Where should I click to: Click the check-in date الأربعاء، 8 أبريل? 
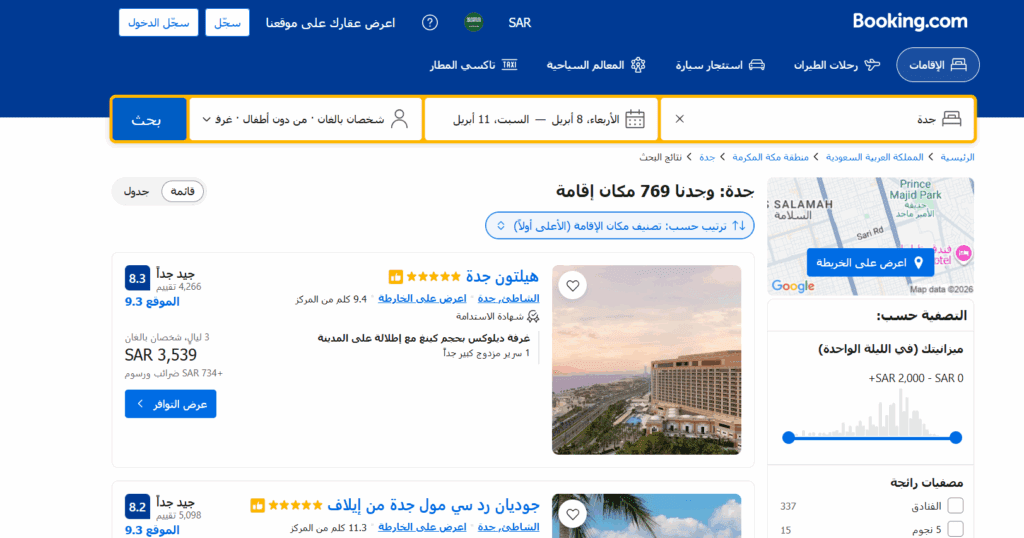pyautogui.click(x=586, y=119)
